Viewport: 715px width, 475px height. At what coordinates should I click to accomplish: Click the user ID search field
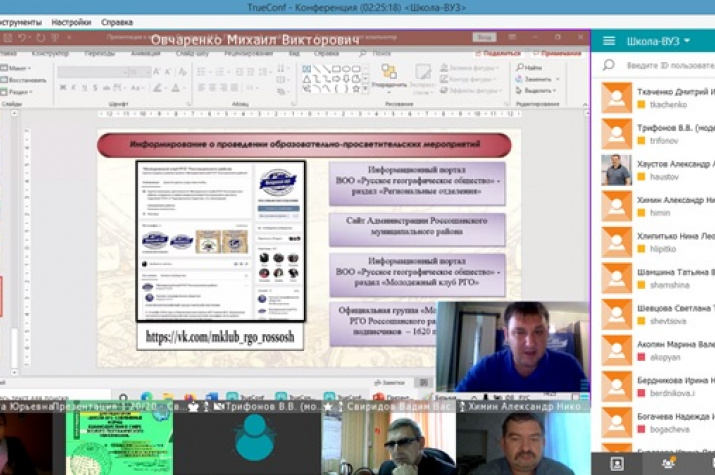[x=670, y=65]
